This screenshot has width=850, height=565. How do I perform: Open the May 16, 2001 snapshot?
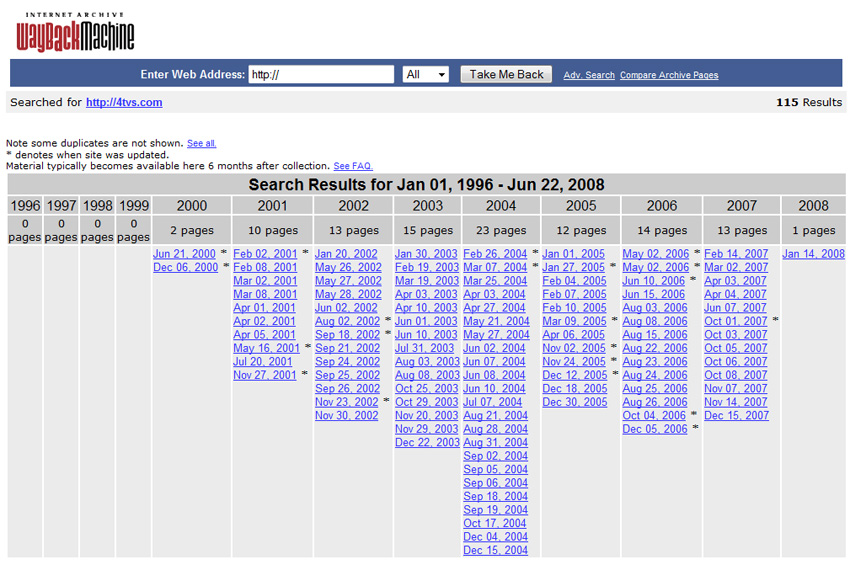click(x=266, y=348)
